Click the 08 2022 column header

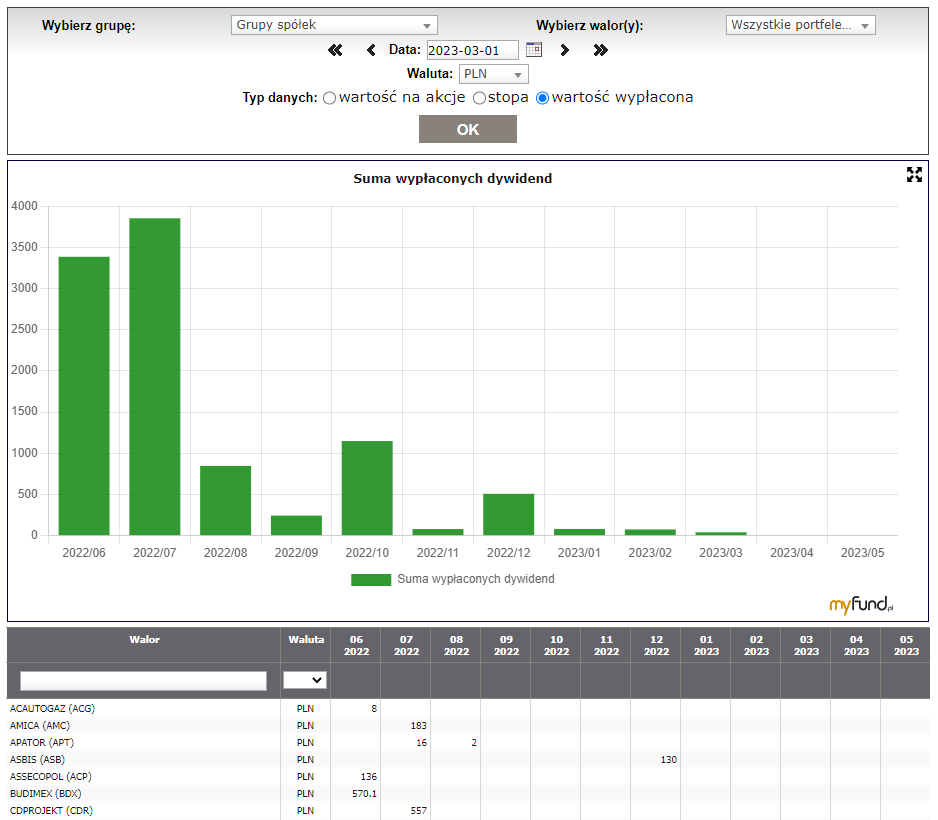tap(456, 645)
